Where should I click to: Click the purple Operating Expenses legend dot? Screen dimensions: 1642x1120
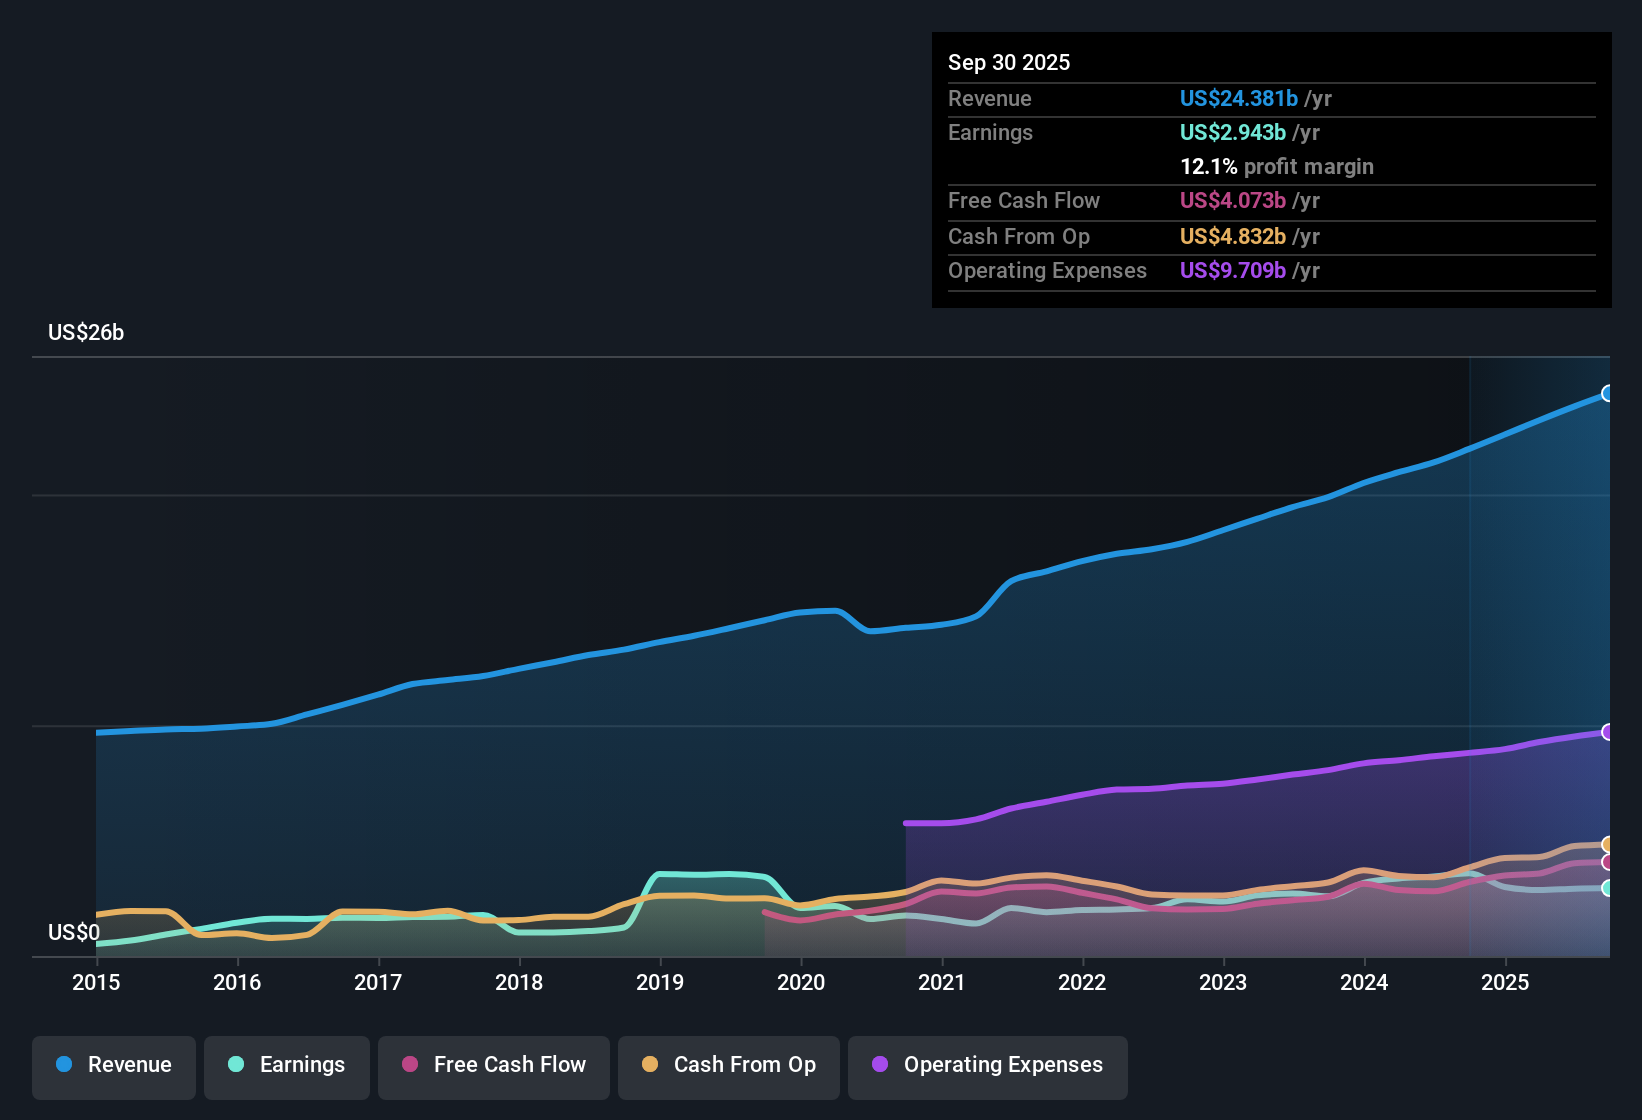(879, 1065)
